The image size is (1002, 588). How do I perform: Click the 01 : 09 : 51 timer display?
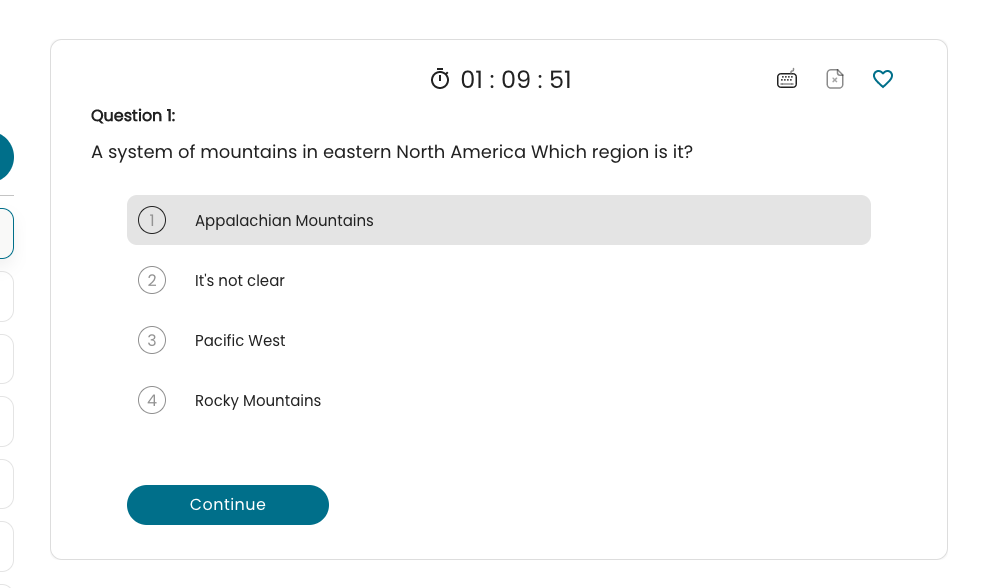pyautogui.click(x=516, y=80)
